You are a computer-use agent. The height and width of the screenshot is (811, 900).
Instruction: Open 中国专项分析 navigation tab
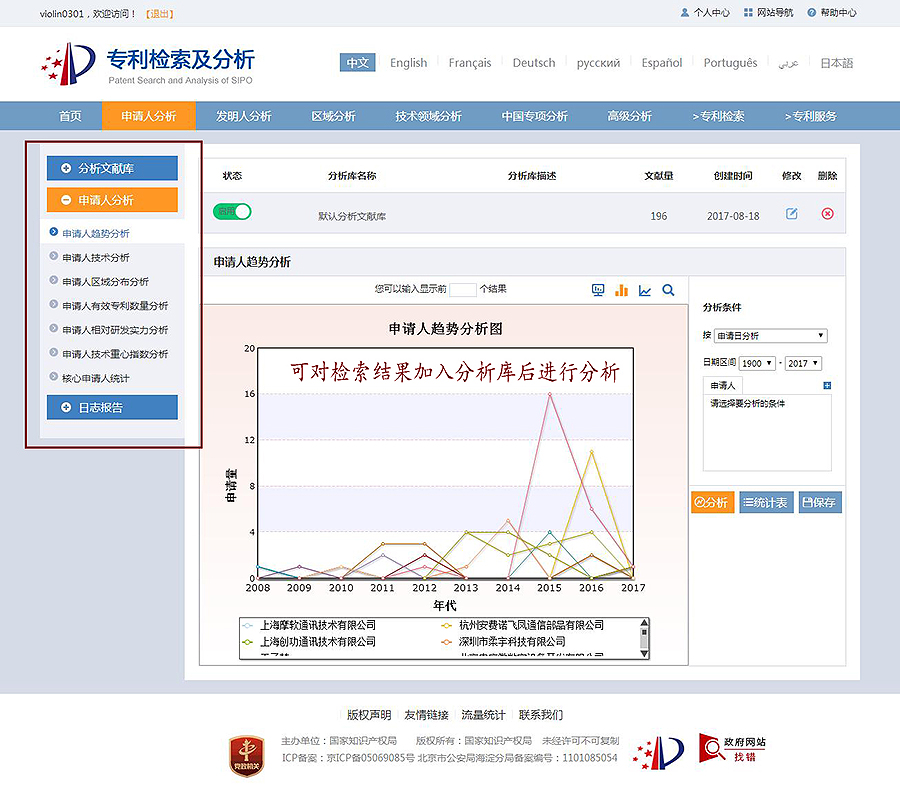click(x=534, y=117)
